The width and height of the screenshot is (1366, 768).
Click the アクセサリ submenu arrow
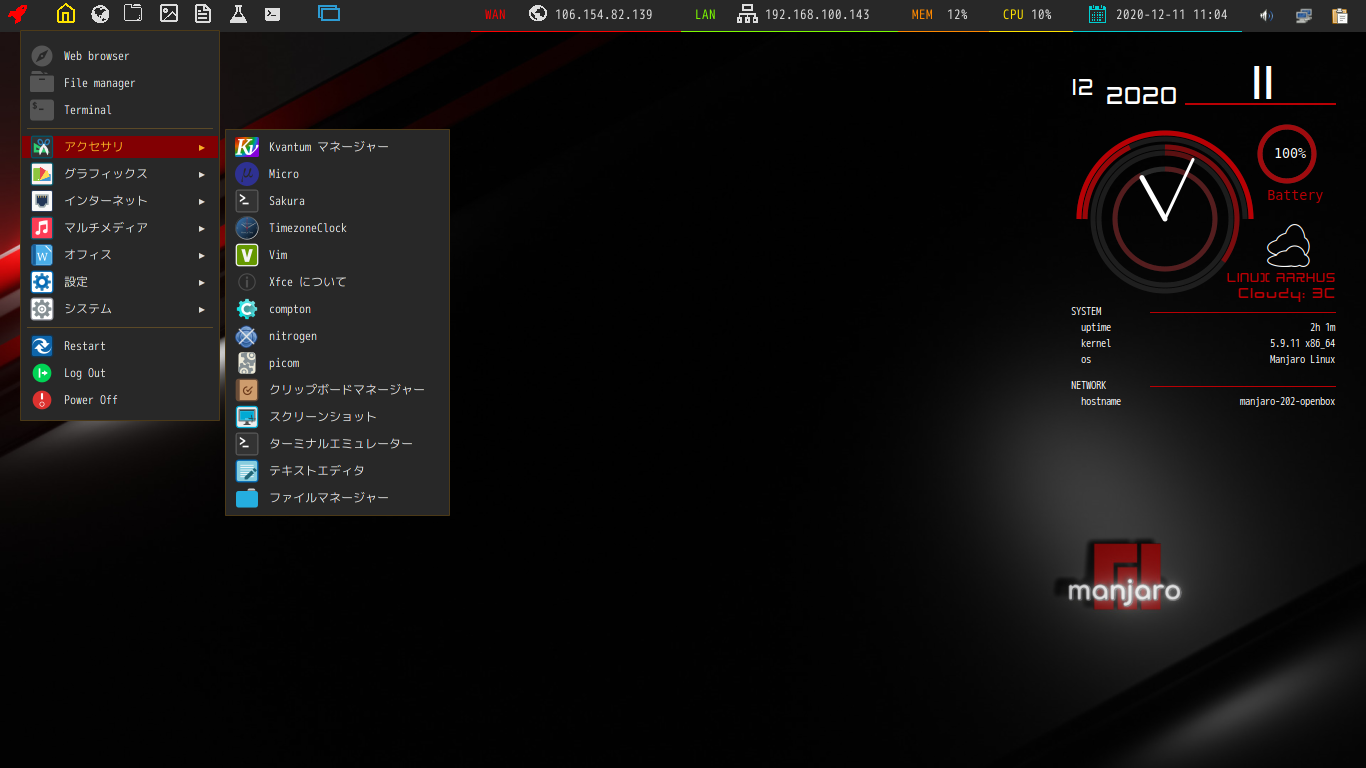point(202,147)
